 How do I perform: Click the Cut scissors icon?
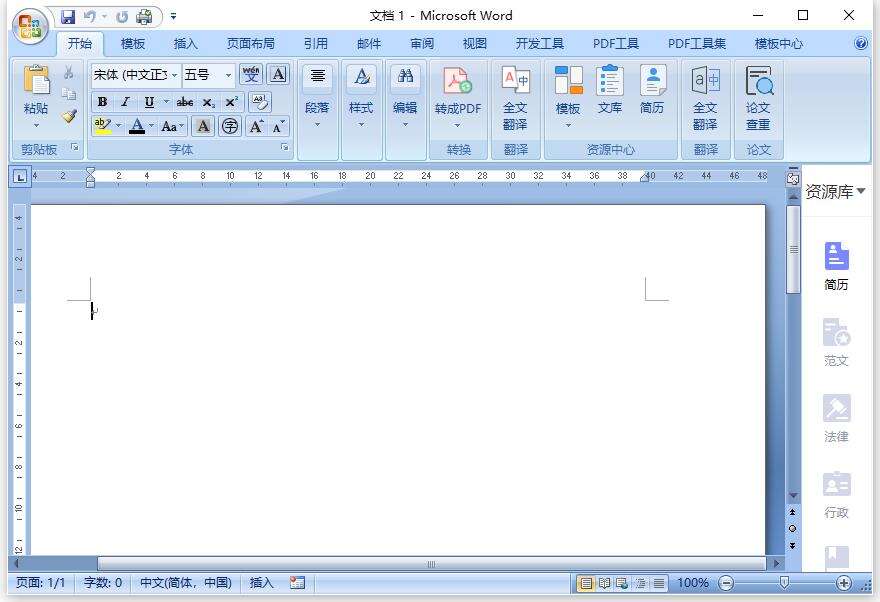(68, 72)
